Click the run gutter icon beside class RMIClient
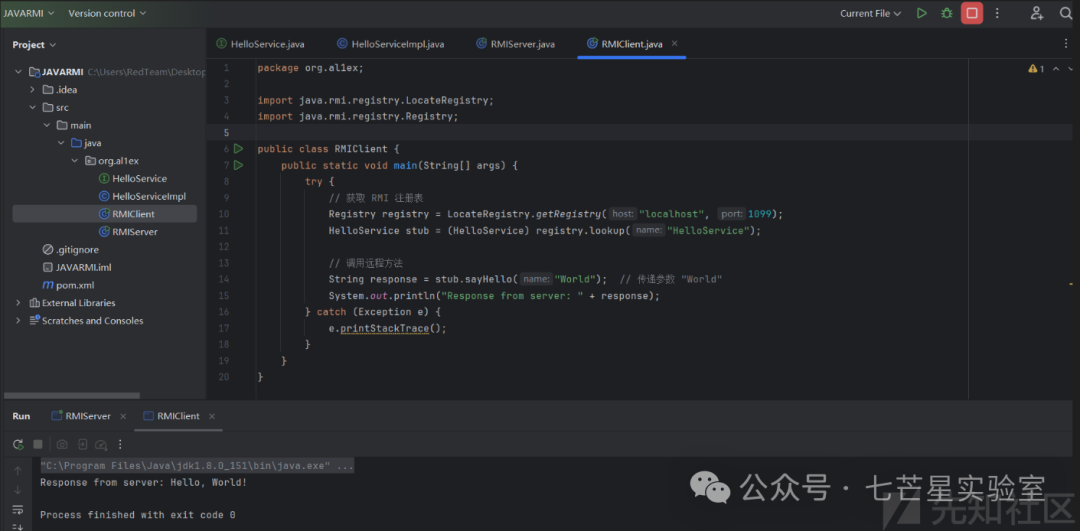Viewport: 1080px width, 531px height. pyautogui.click(x=238, y=148)
